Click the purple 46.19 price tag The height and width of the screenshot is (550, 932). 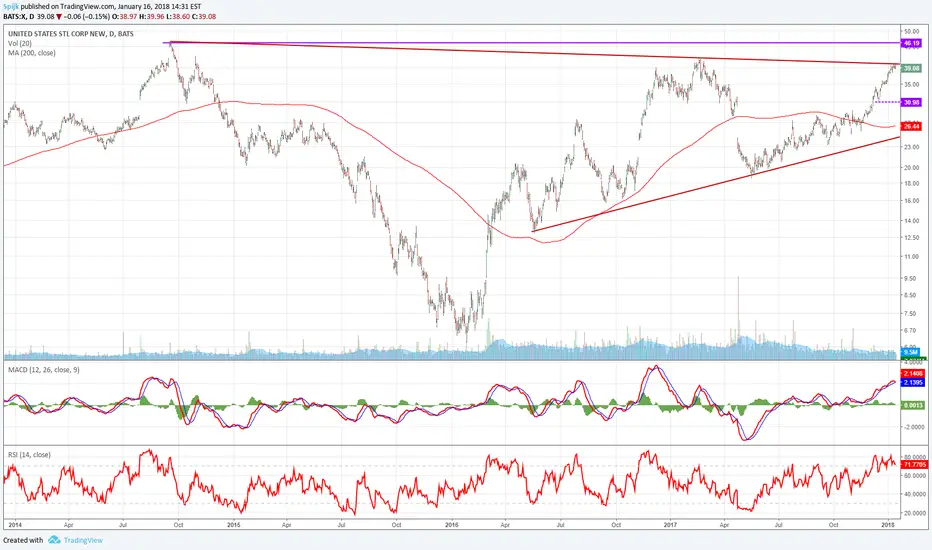coord(911,43)
